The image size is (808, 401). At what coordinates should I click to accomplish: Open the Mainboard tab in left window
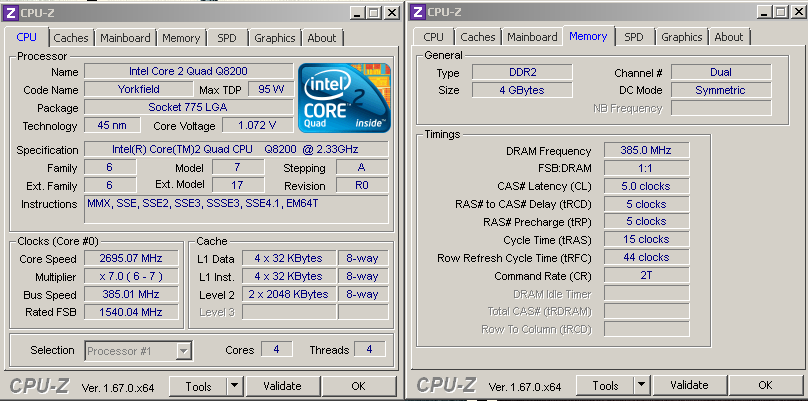point(125,38)
